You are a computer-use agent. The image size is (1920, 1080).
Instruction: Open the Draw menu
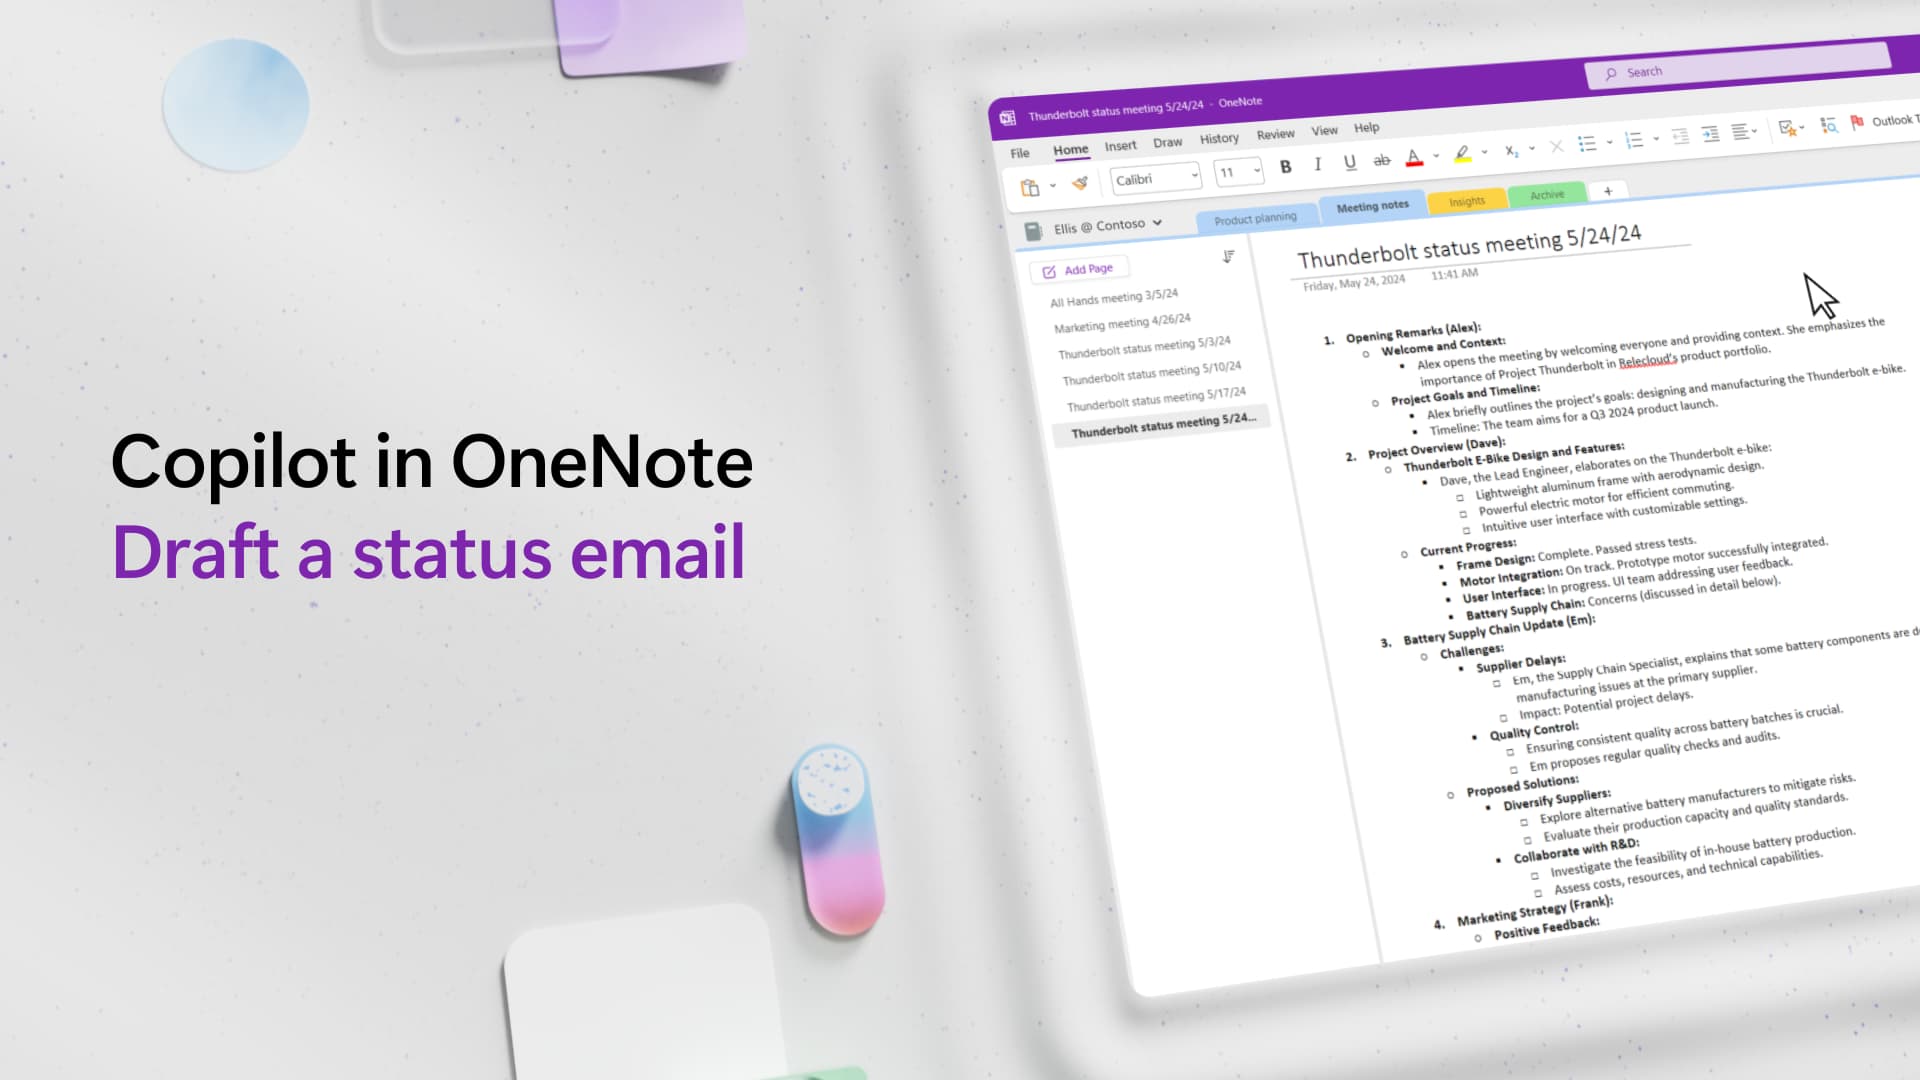point(1167,142)
